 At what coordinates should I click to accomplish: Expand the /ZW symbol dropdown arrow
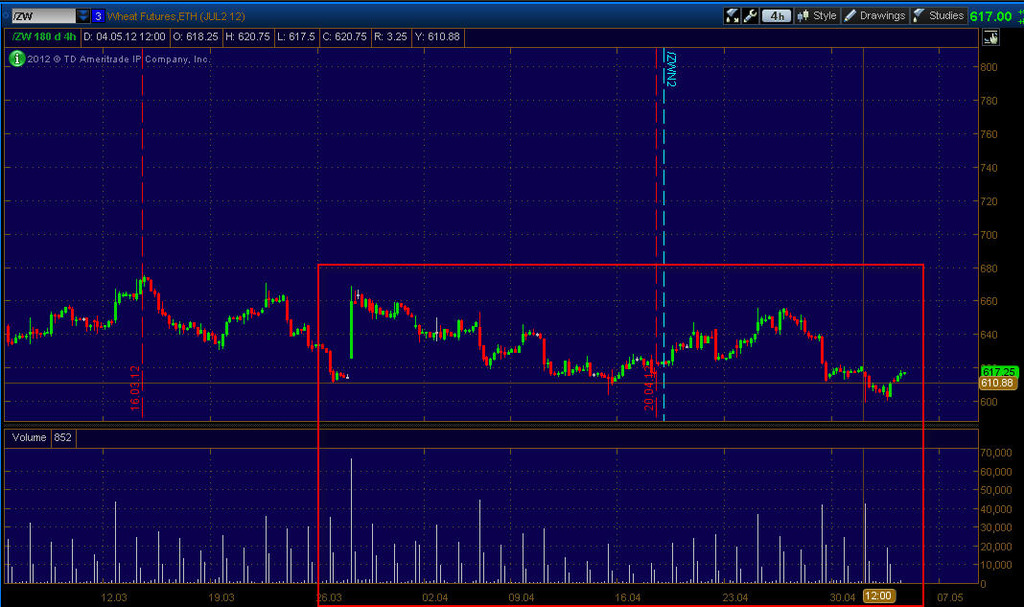(81, 16)
